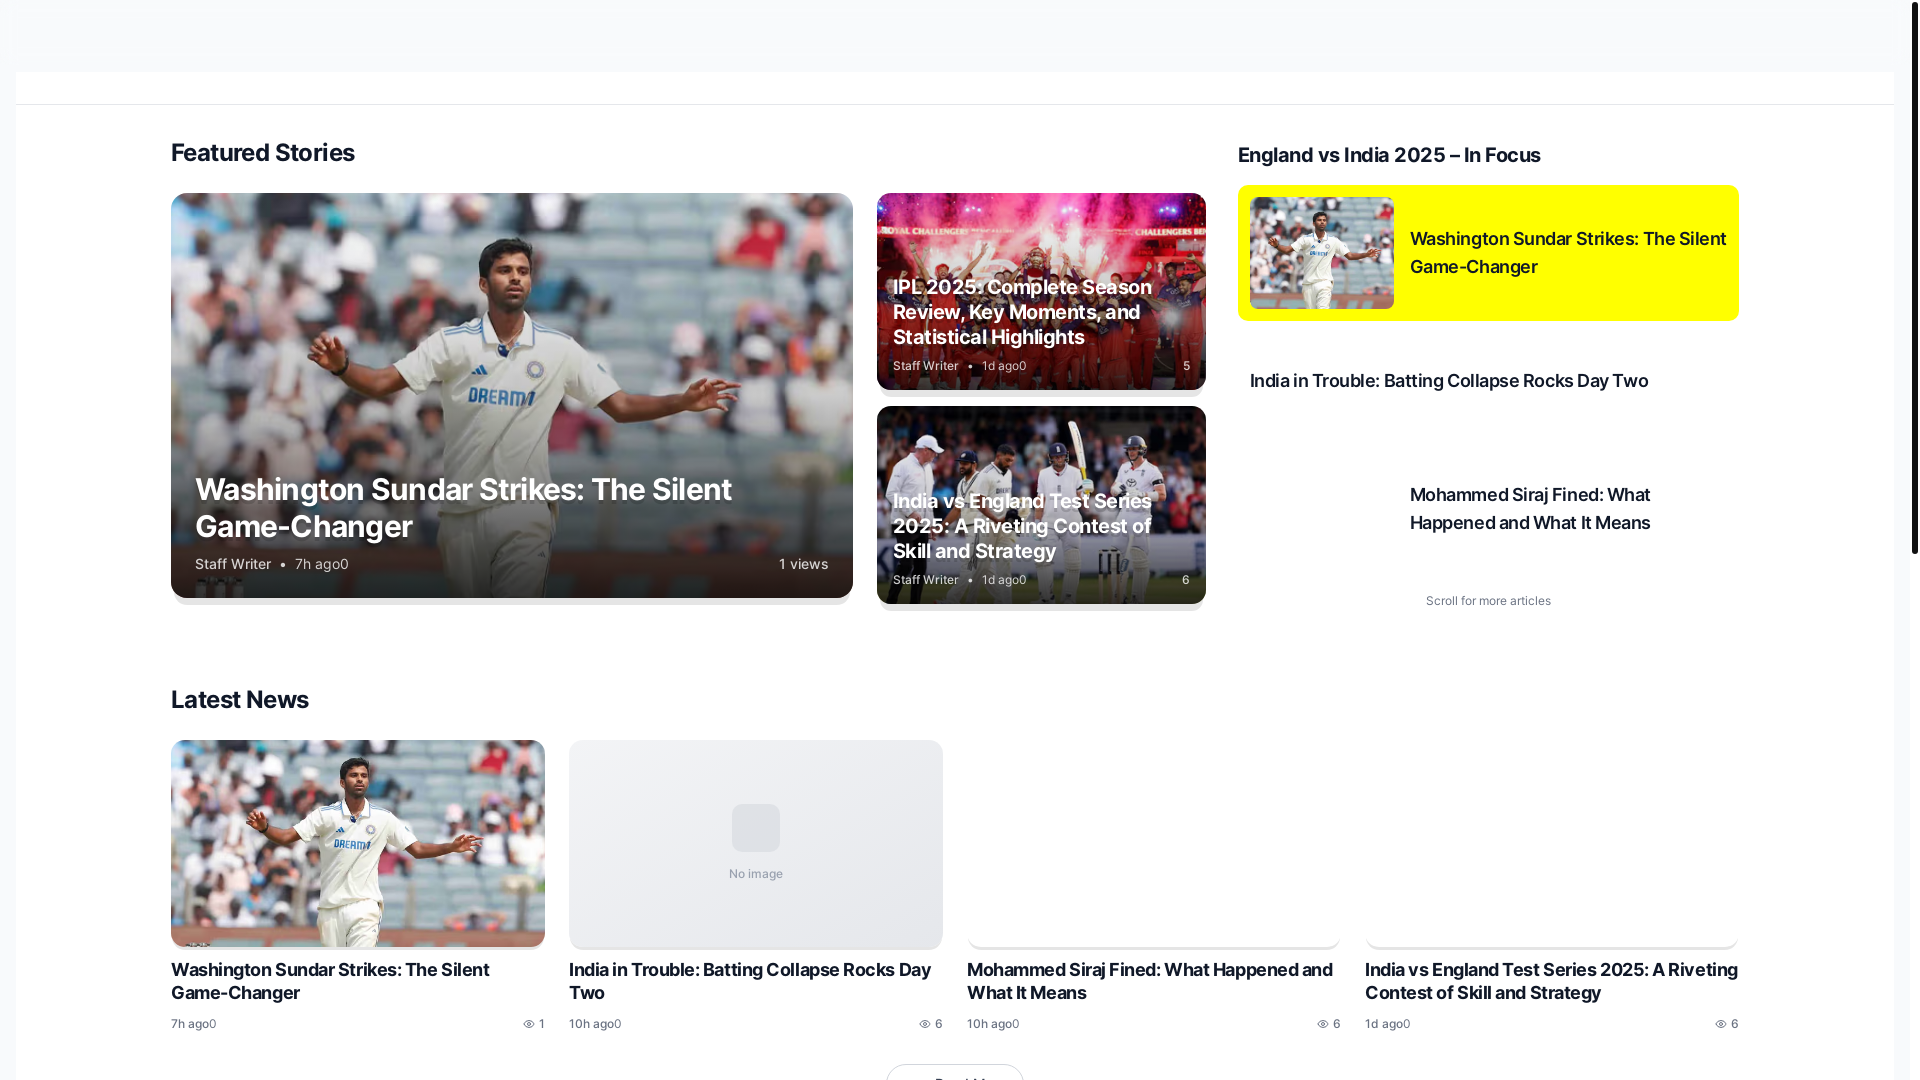Open Latest News India in Trouble title

(x=750, y=981)
